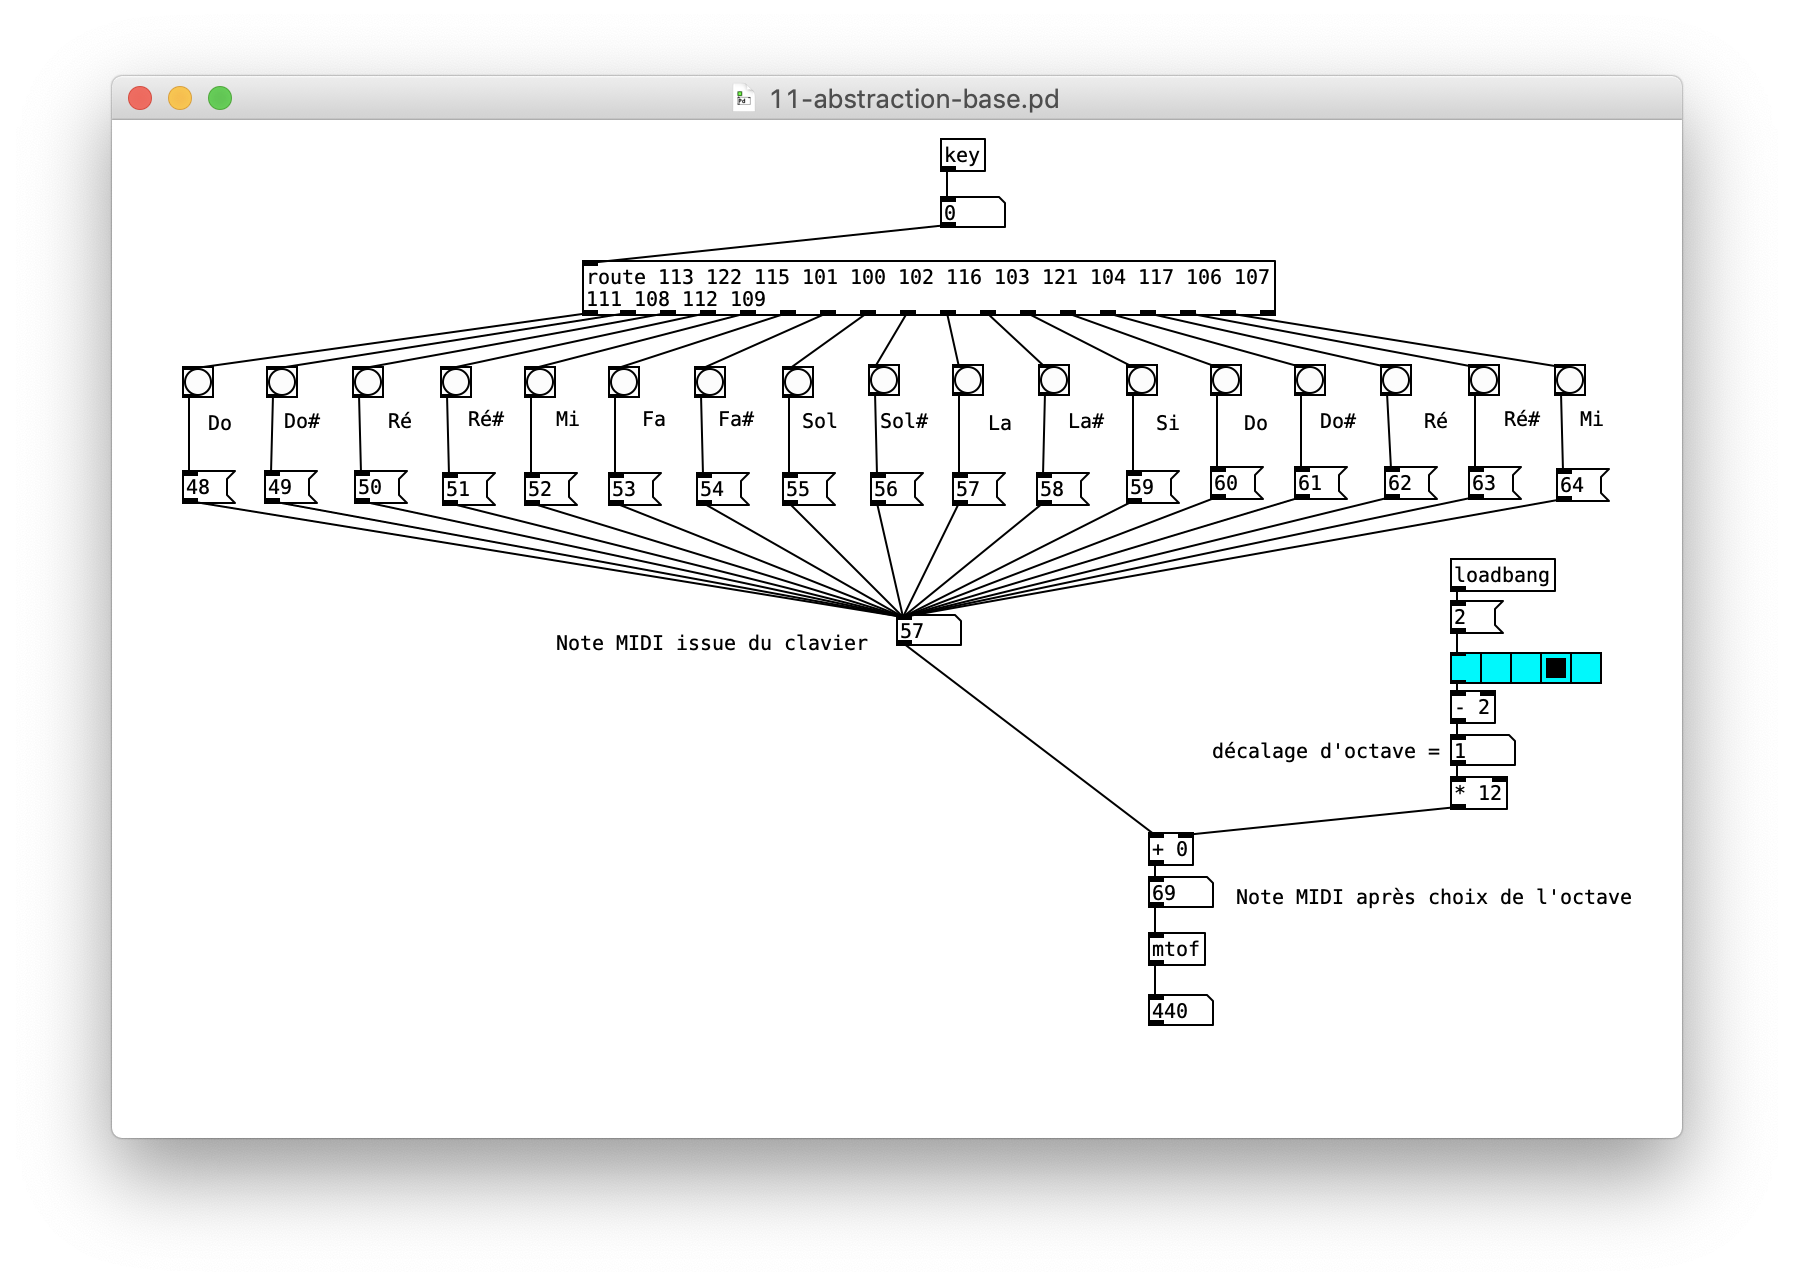Fire the bang above message 55

(798, 382)
